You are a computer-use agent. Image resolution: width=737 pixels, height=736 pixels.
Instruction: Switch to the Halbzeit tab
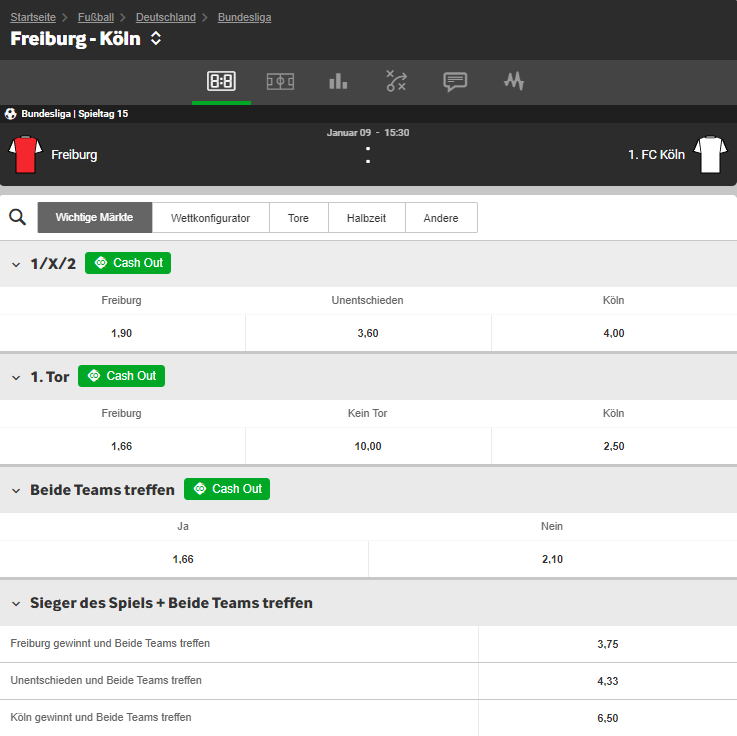[x=367, y=218]
